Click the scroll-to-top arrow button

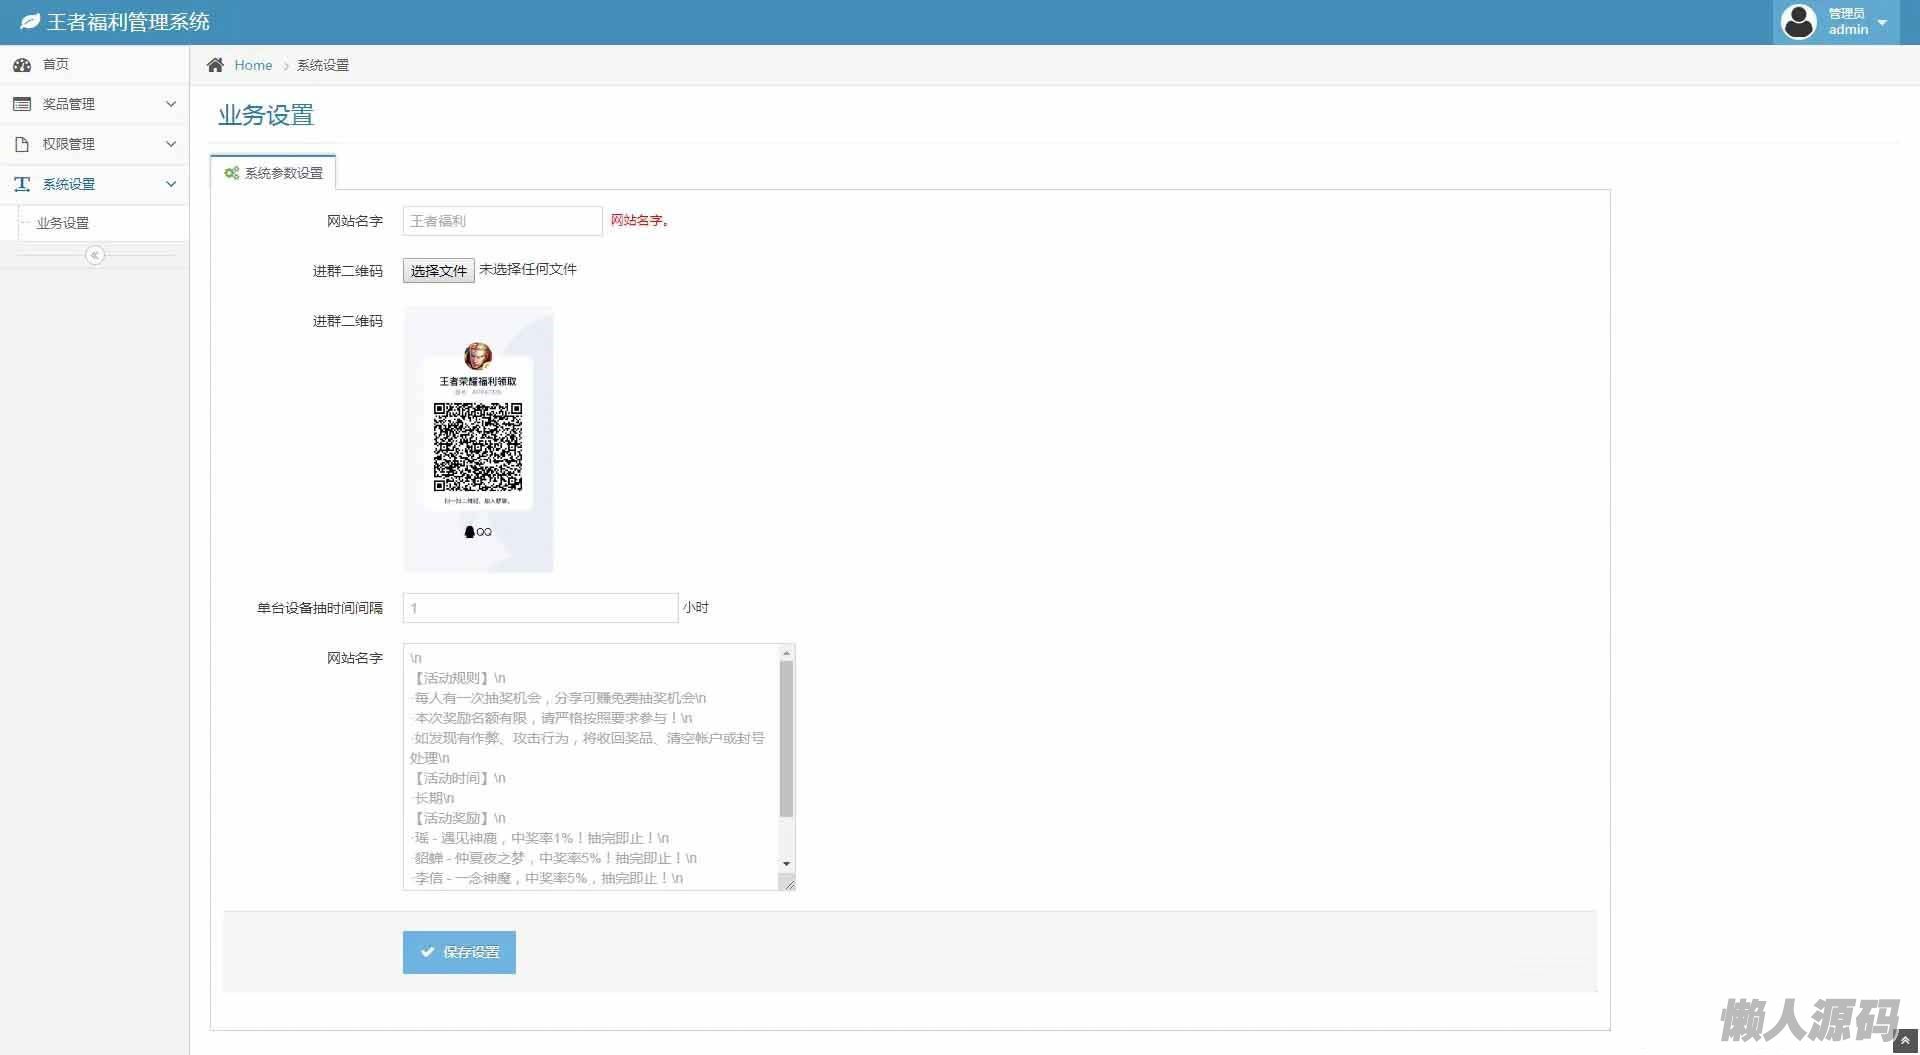point(1905,1041)
